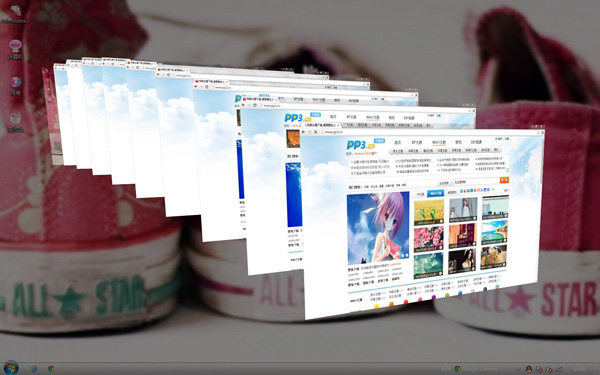Click the orange search button
The height and width of the screenshot is (375, 600).
coord(504,180)
